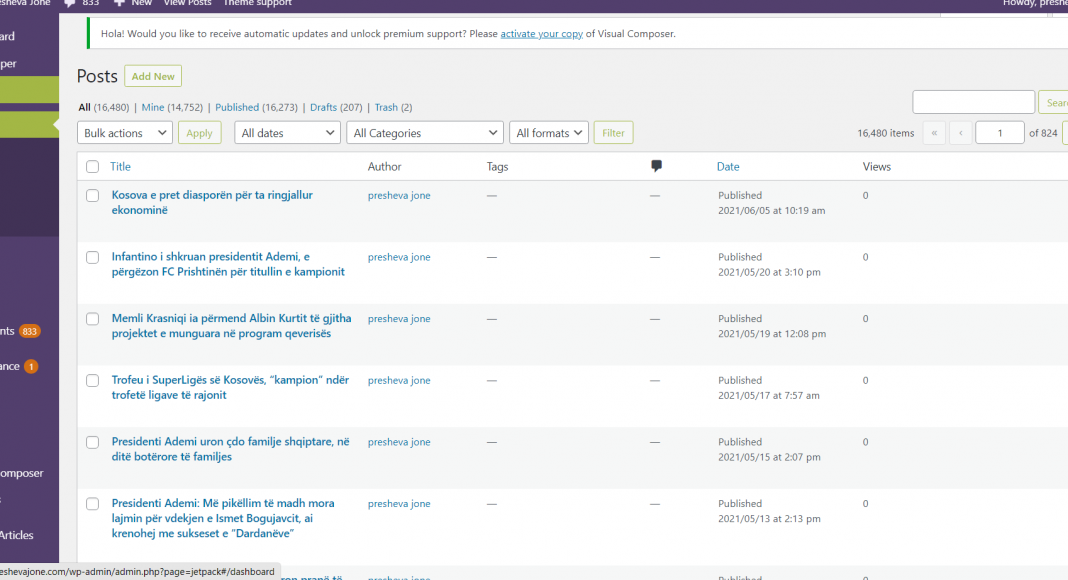This screenshot has width=1068, height=580.
Task: Follow the 'activate your copy' link
Action: pos(541,34)
